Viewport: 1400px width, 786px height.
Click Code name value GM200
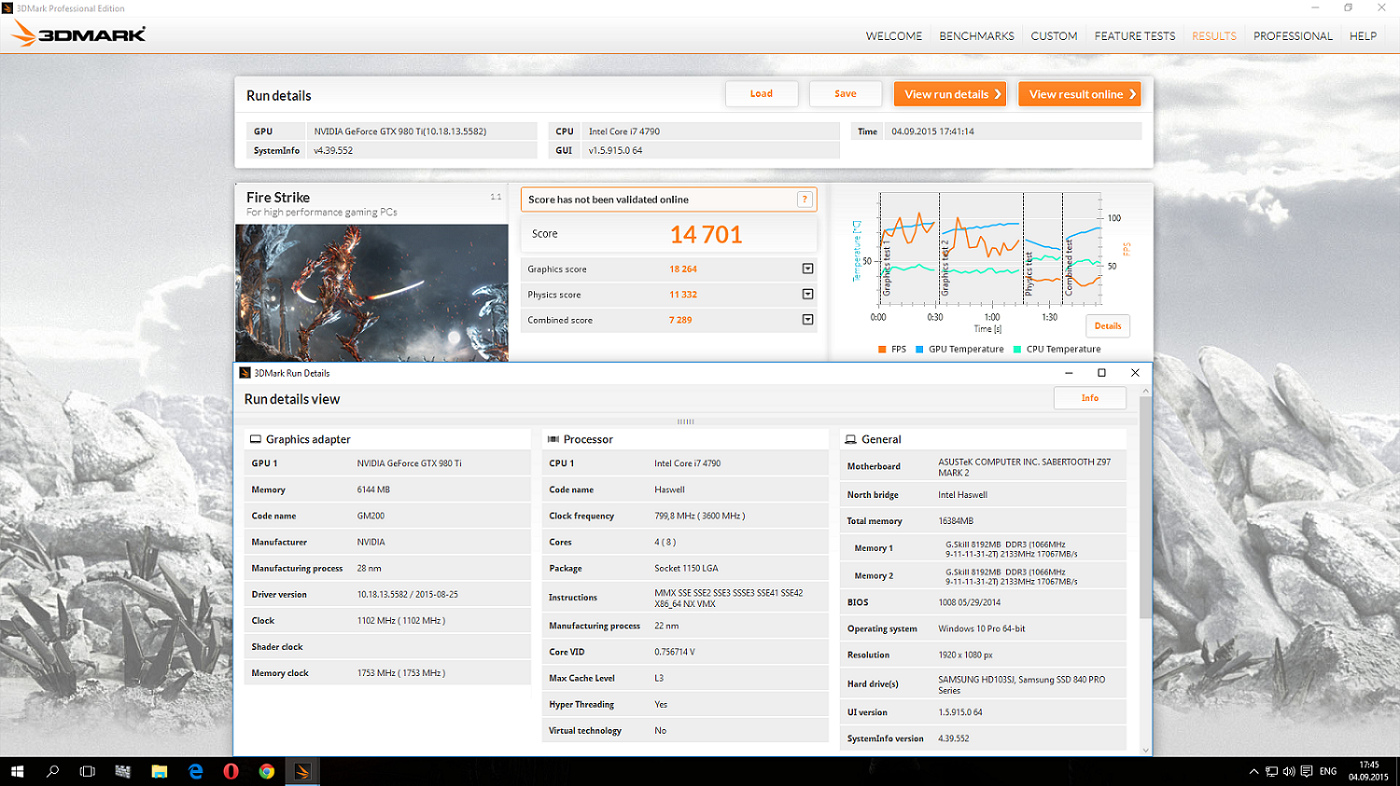[371, 516]
